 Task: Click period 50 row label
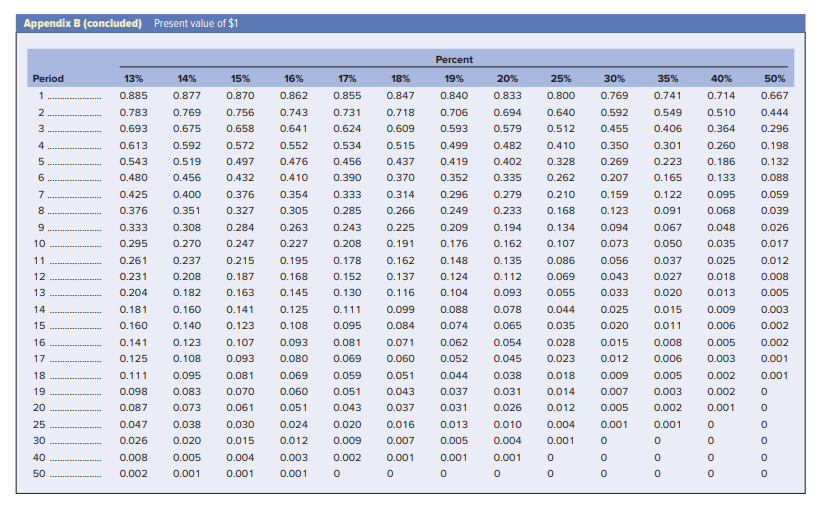[39, 474]
